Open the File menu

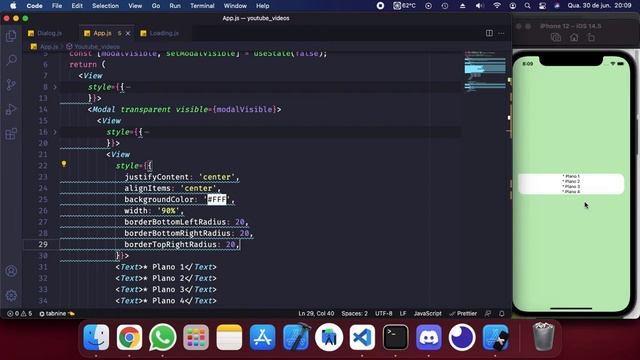(x=57, y=6)
